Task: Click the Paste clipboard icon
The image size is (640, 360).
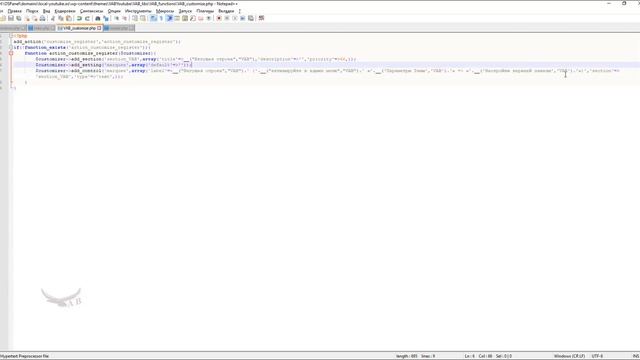Action: click(69, 18)
